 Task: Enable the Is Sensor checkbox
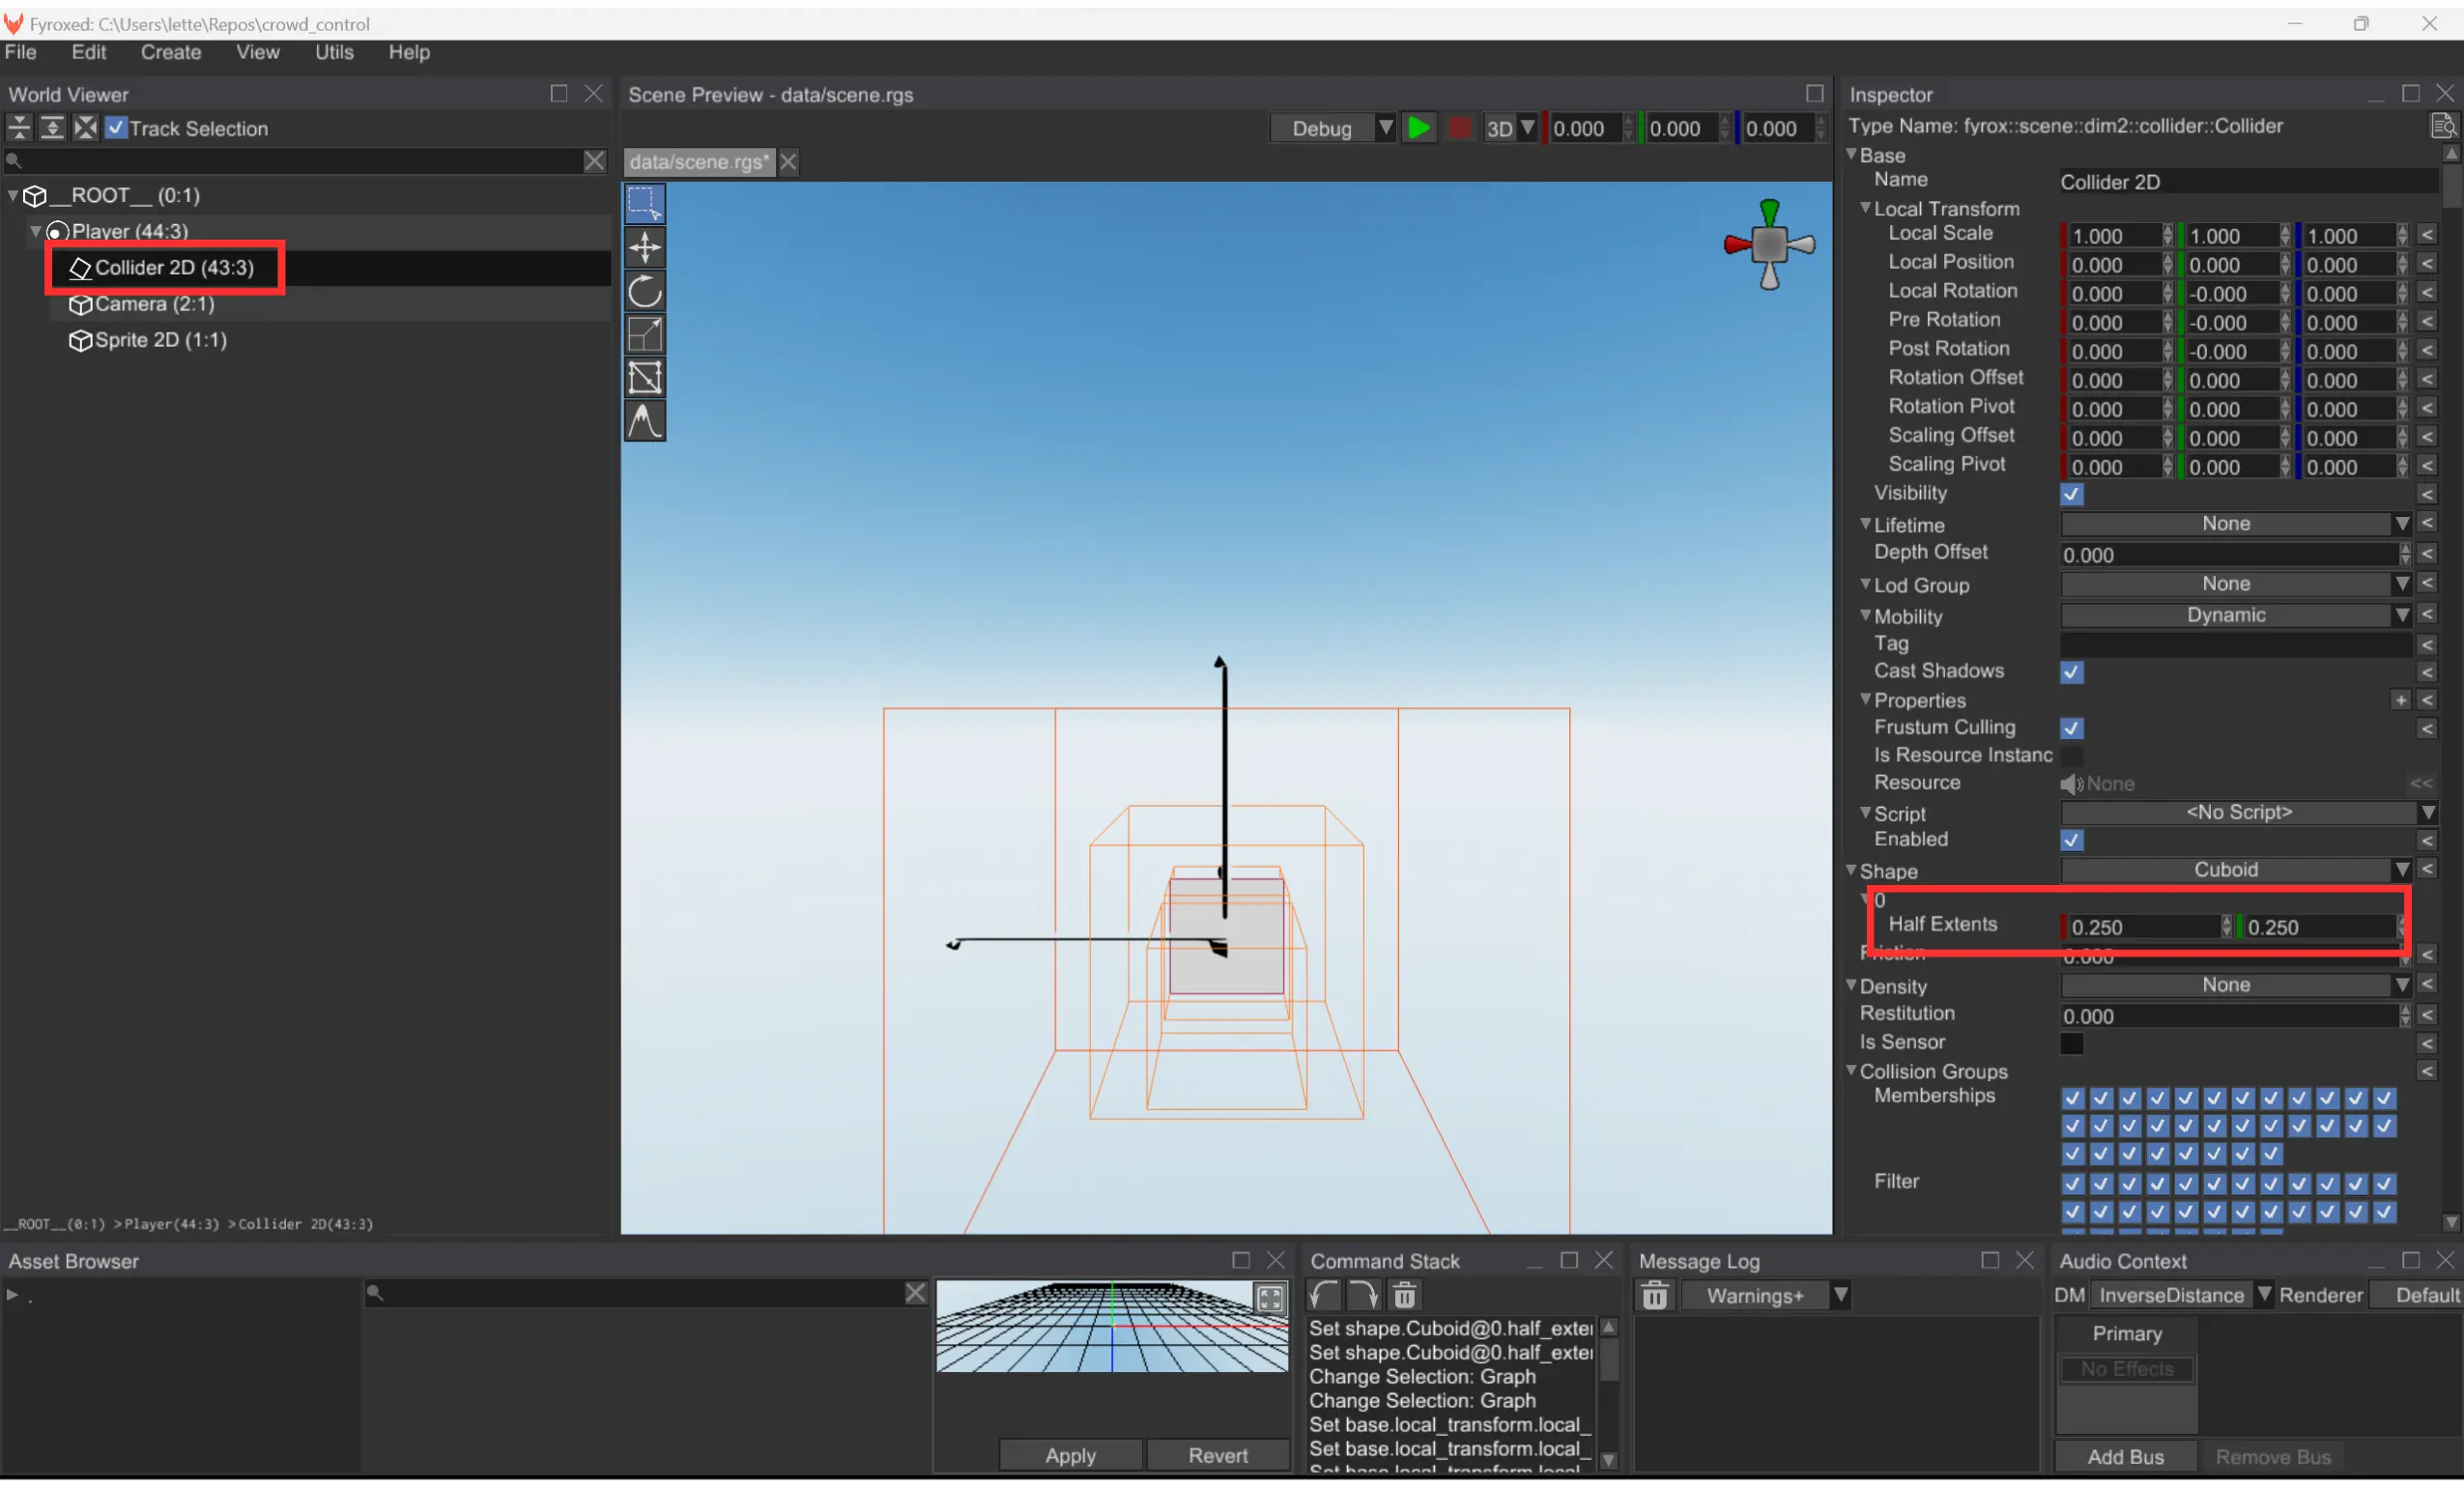[2072, 1043]
